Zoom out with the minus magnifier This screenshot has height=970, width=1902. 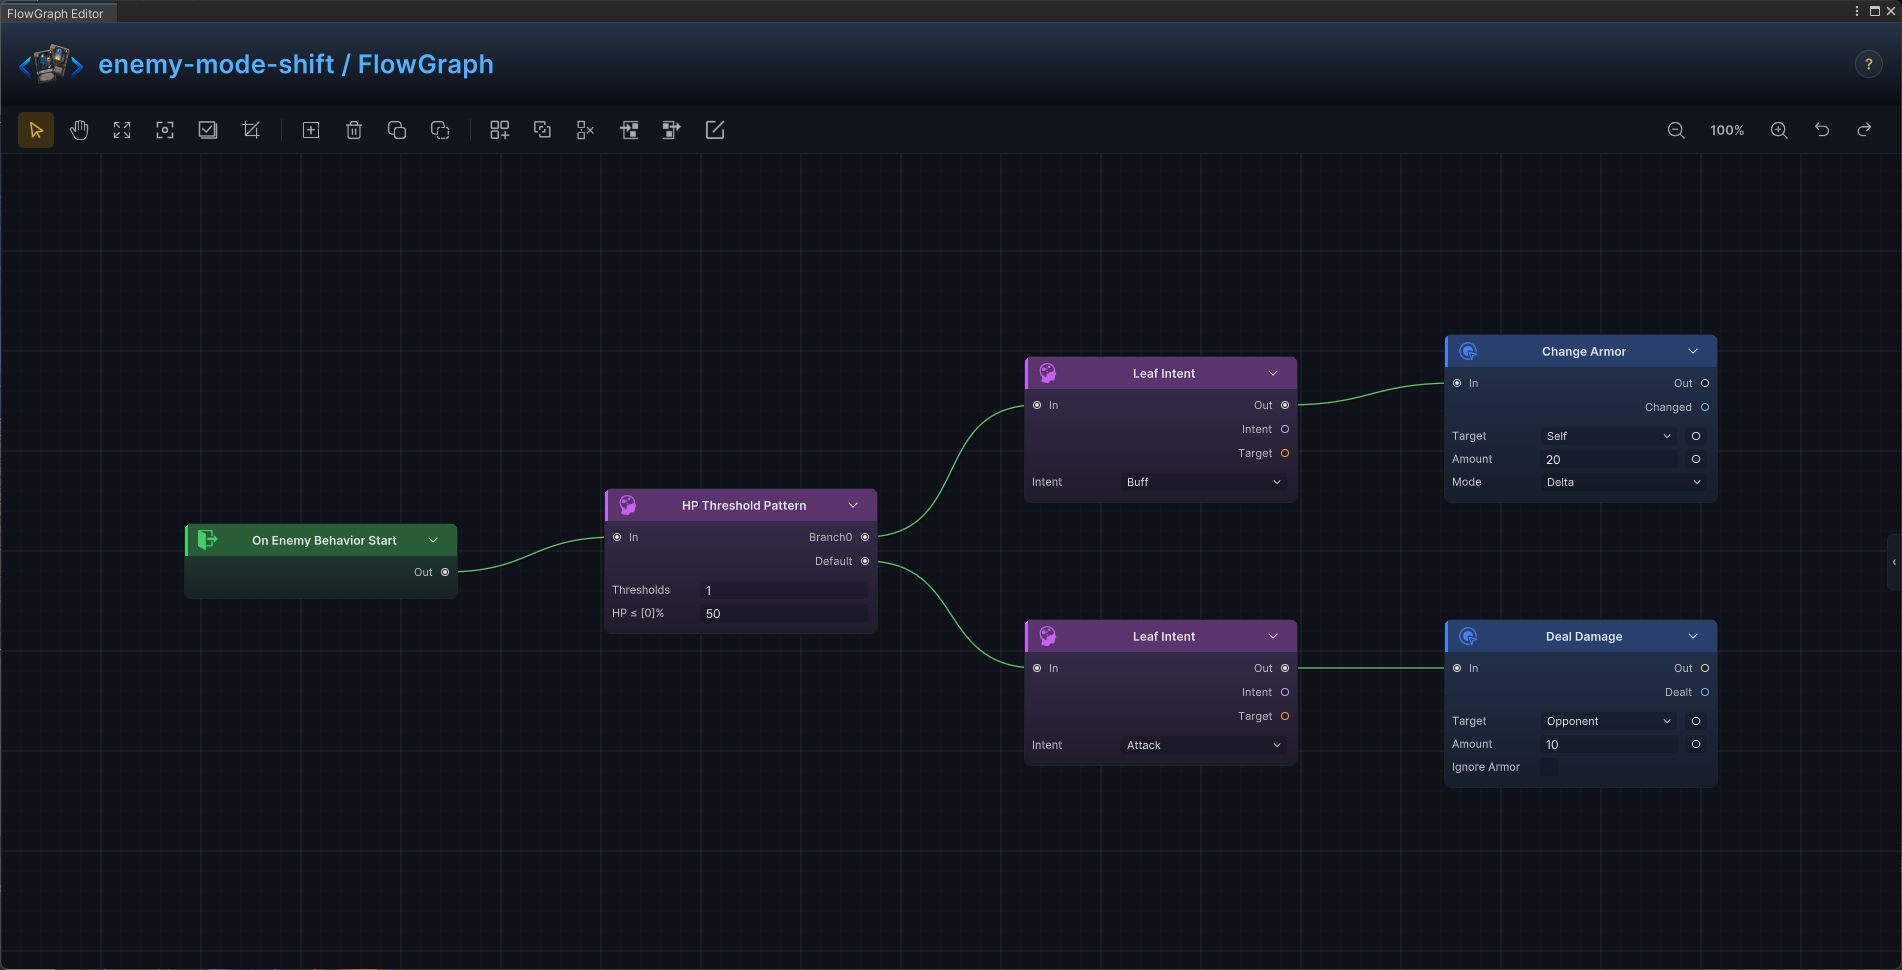(x=1676, y=130)
